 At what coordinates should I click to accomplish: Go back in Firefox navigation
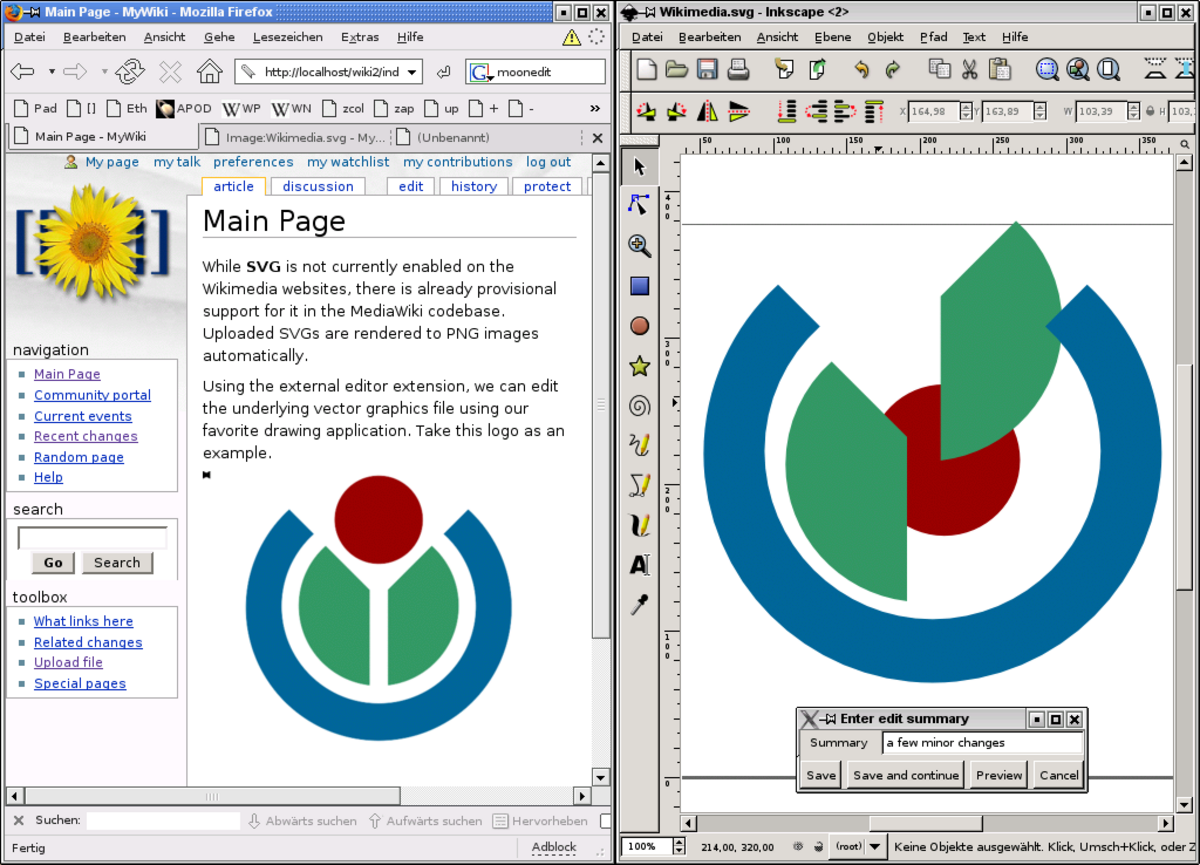(x=22, y=71)
